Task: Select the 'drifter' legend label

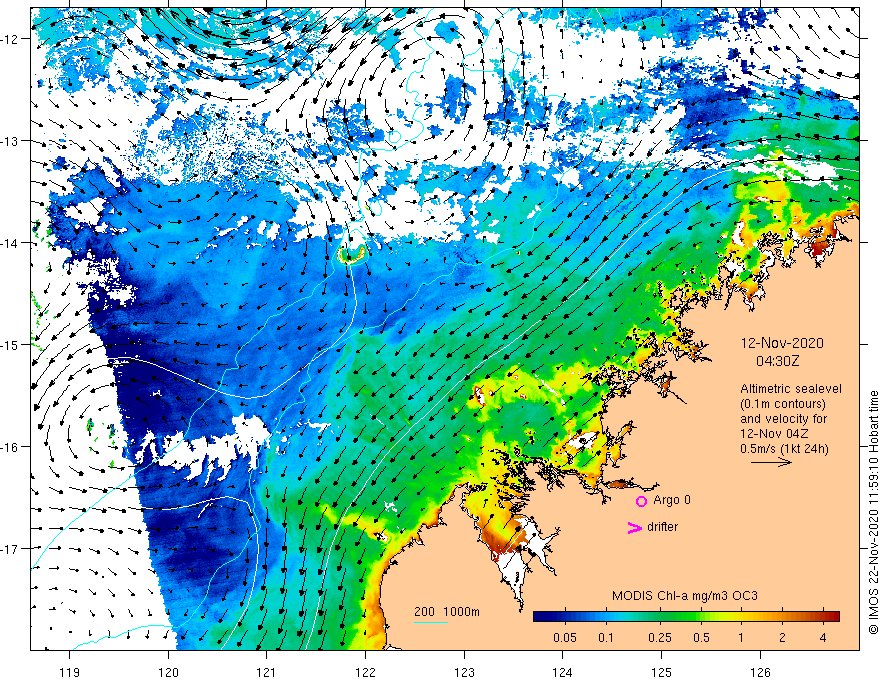Action: click(x=662, y=527)
